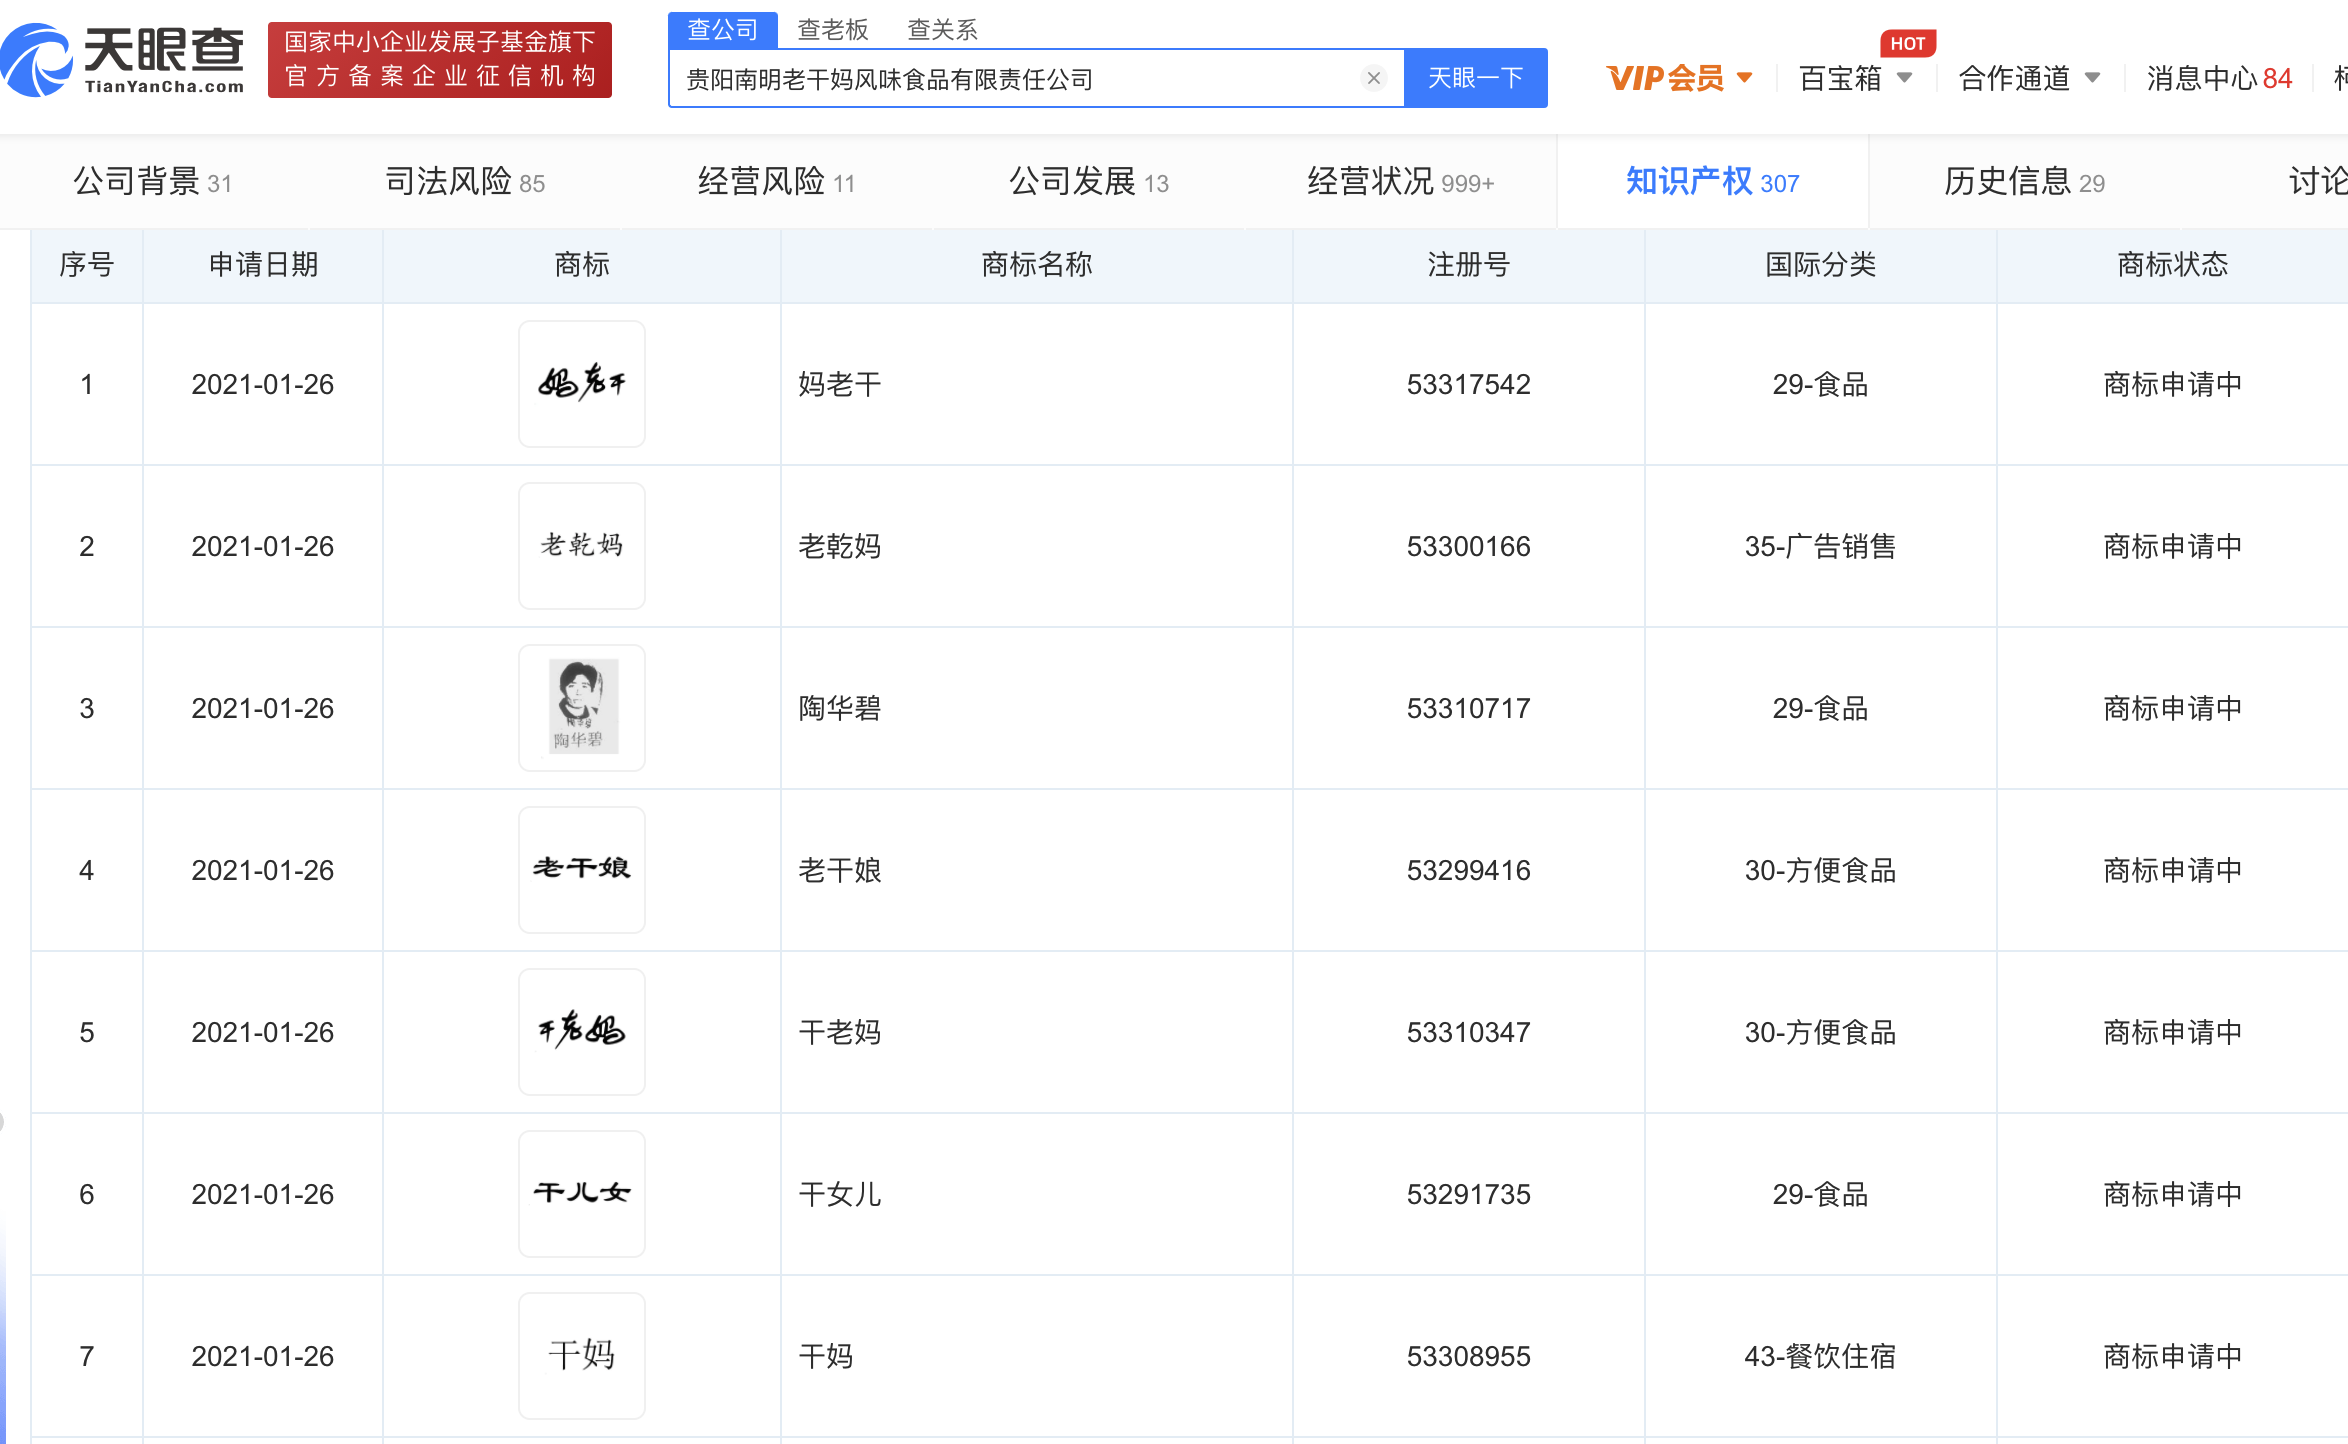Go to 历史信息 tab

click(2024, 182)
